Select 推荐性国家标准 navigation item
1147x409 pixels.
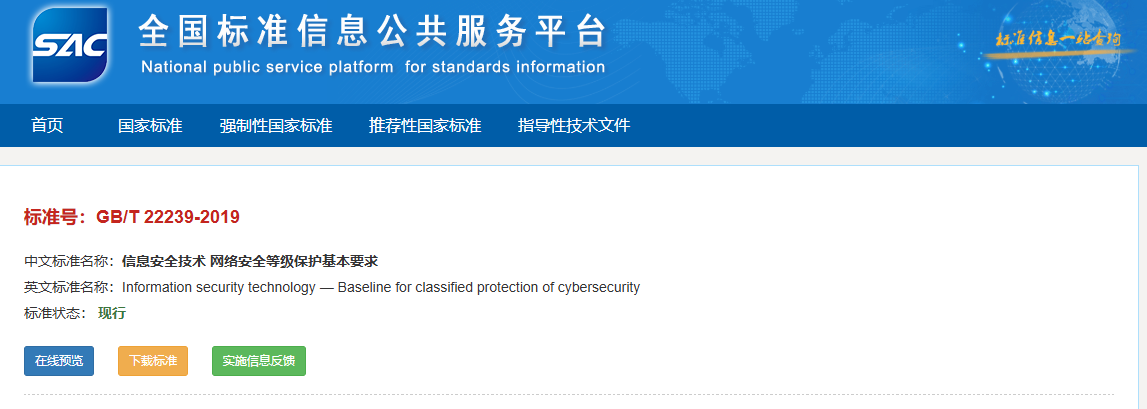(425, 125)
